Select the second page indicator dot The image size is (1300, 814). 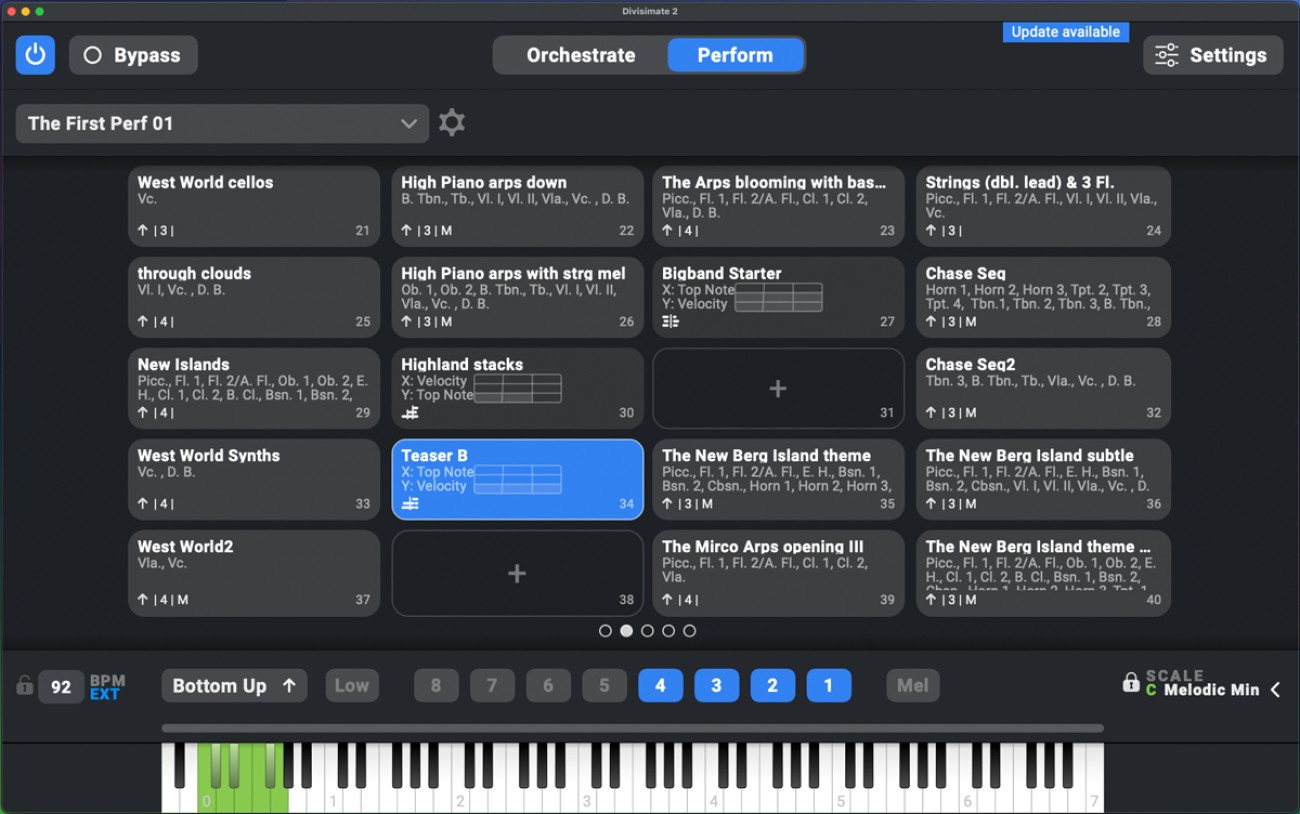tap(626, 631)
